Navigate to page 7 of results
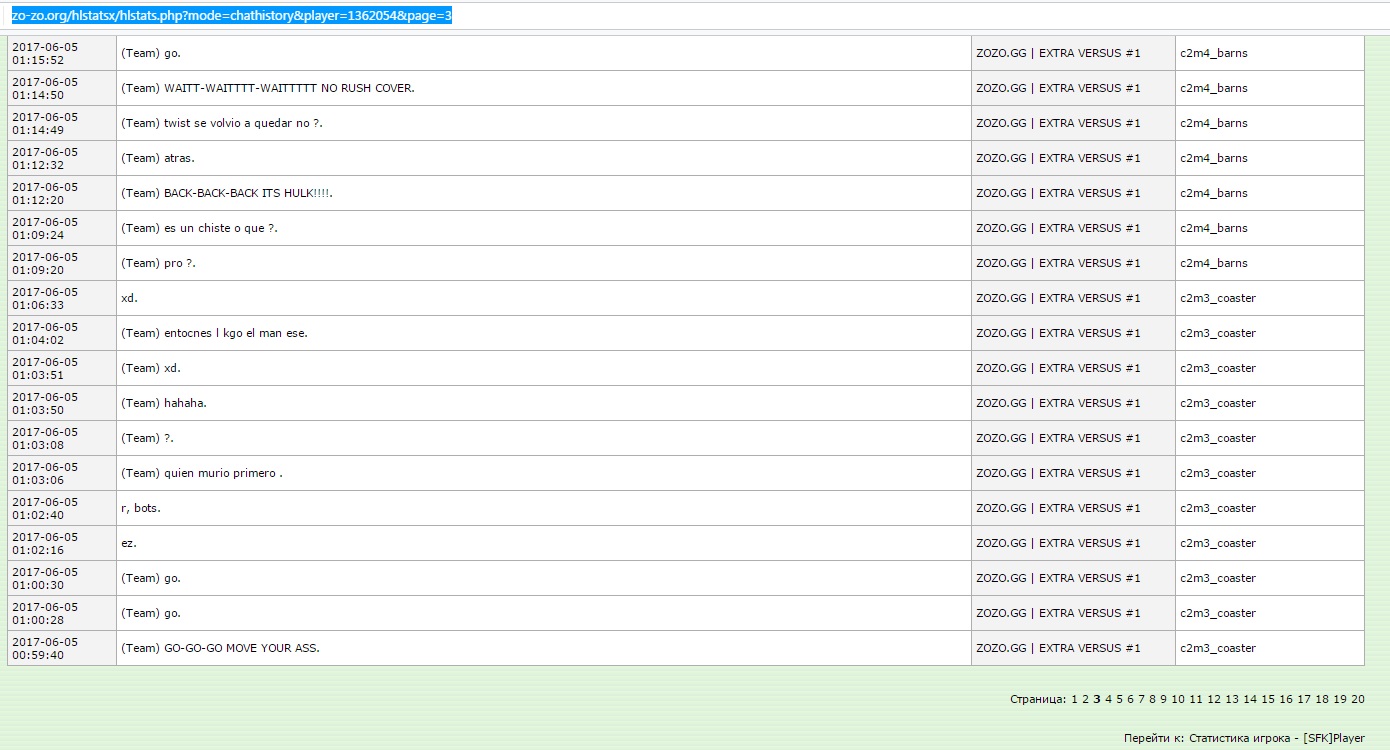This screenshot has height=750, width=1390. (1141, 700)
